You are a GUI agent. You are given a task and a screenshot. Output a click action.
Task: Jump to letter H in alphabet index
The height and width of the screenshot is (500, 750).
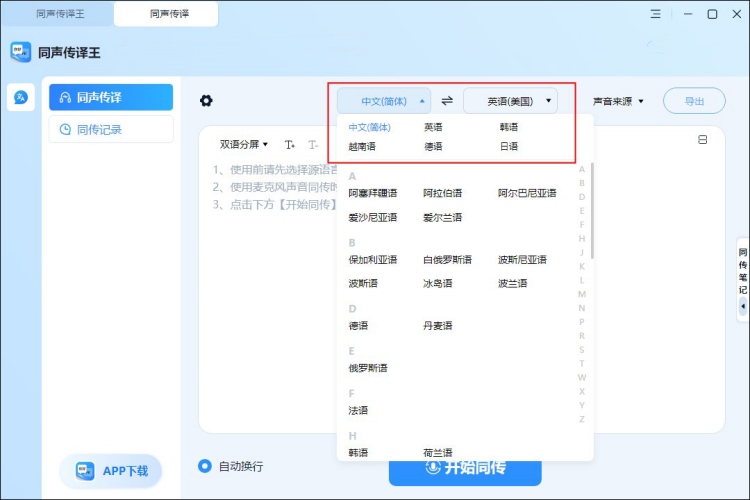582,238
